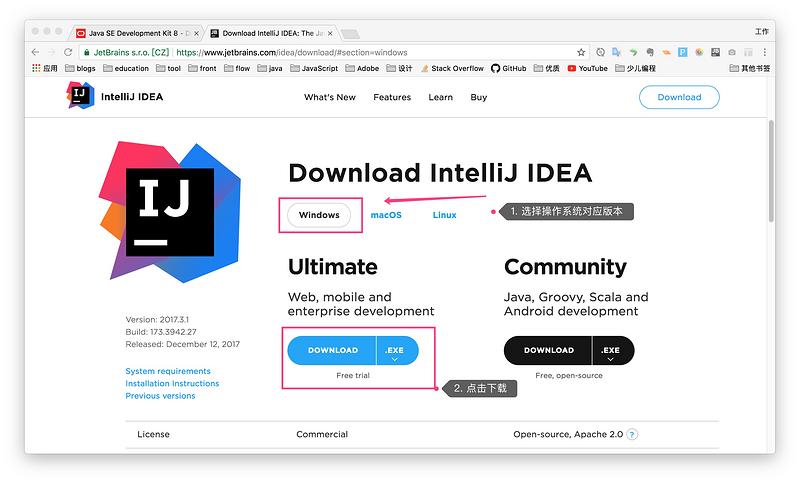Go to the Buy page
Viewport: 800px width, 483px height.
[x=479, y=97]
